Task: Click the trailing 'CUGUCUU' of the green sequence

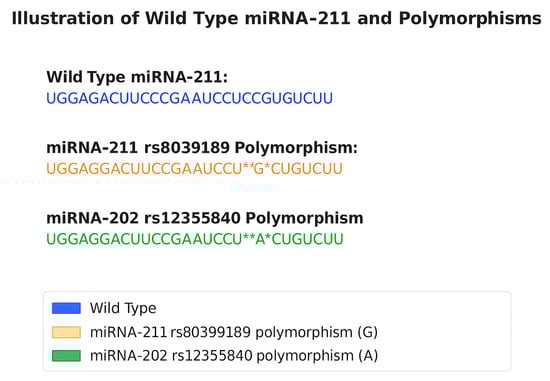Action: click(x=308, y=239)
